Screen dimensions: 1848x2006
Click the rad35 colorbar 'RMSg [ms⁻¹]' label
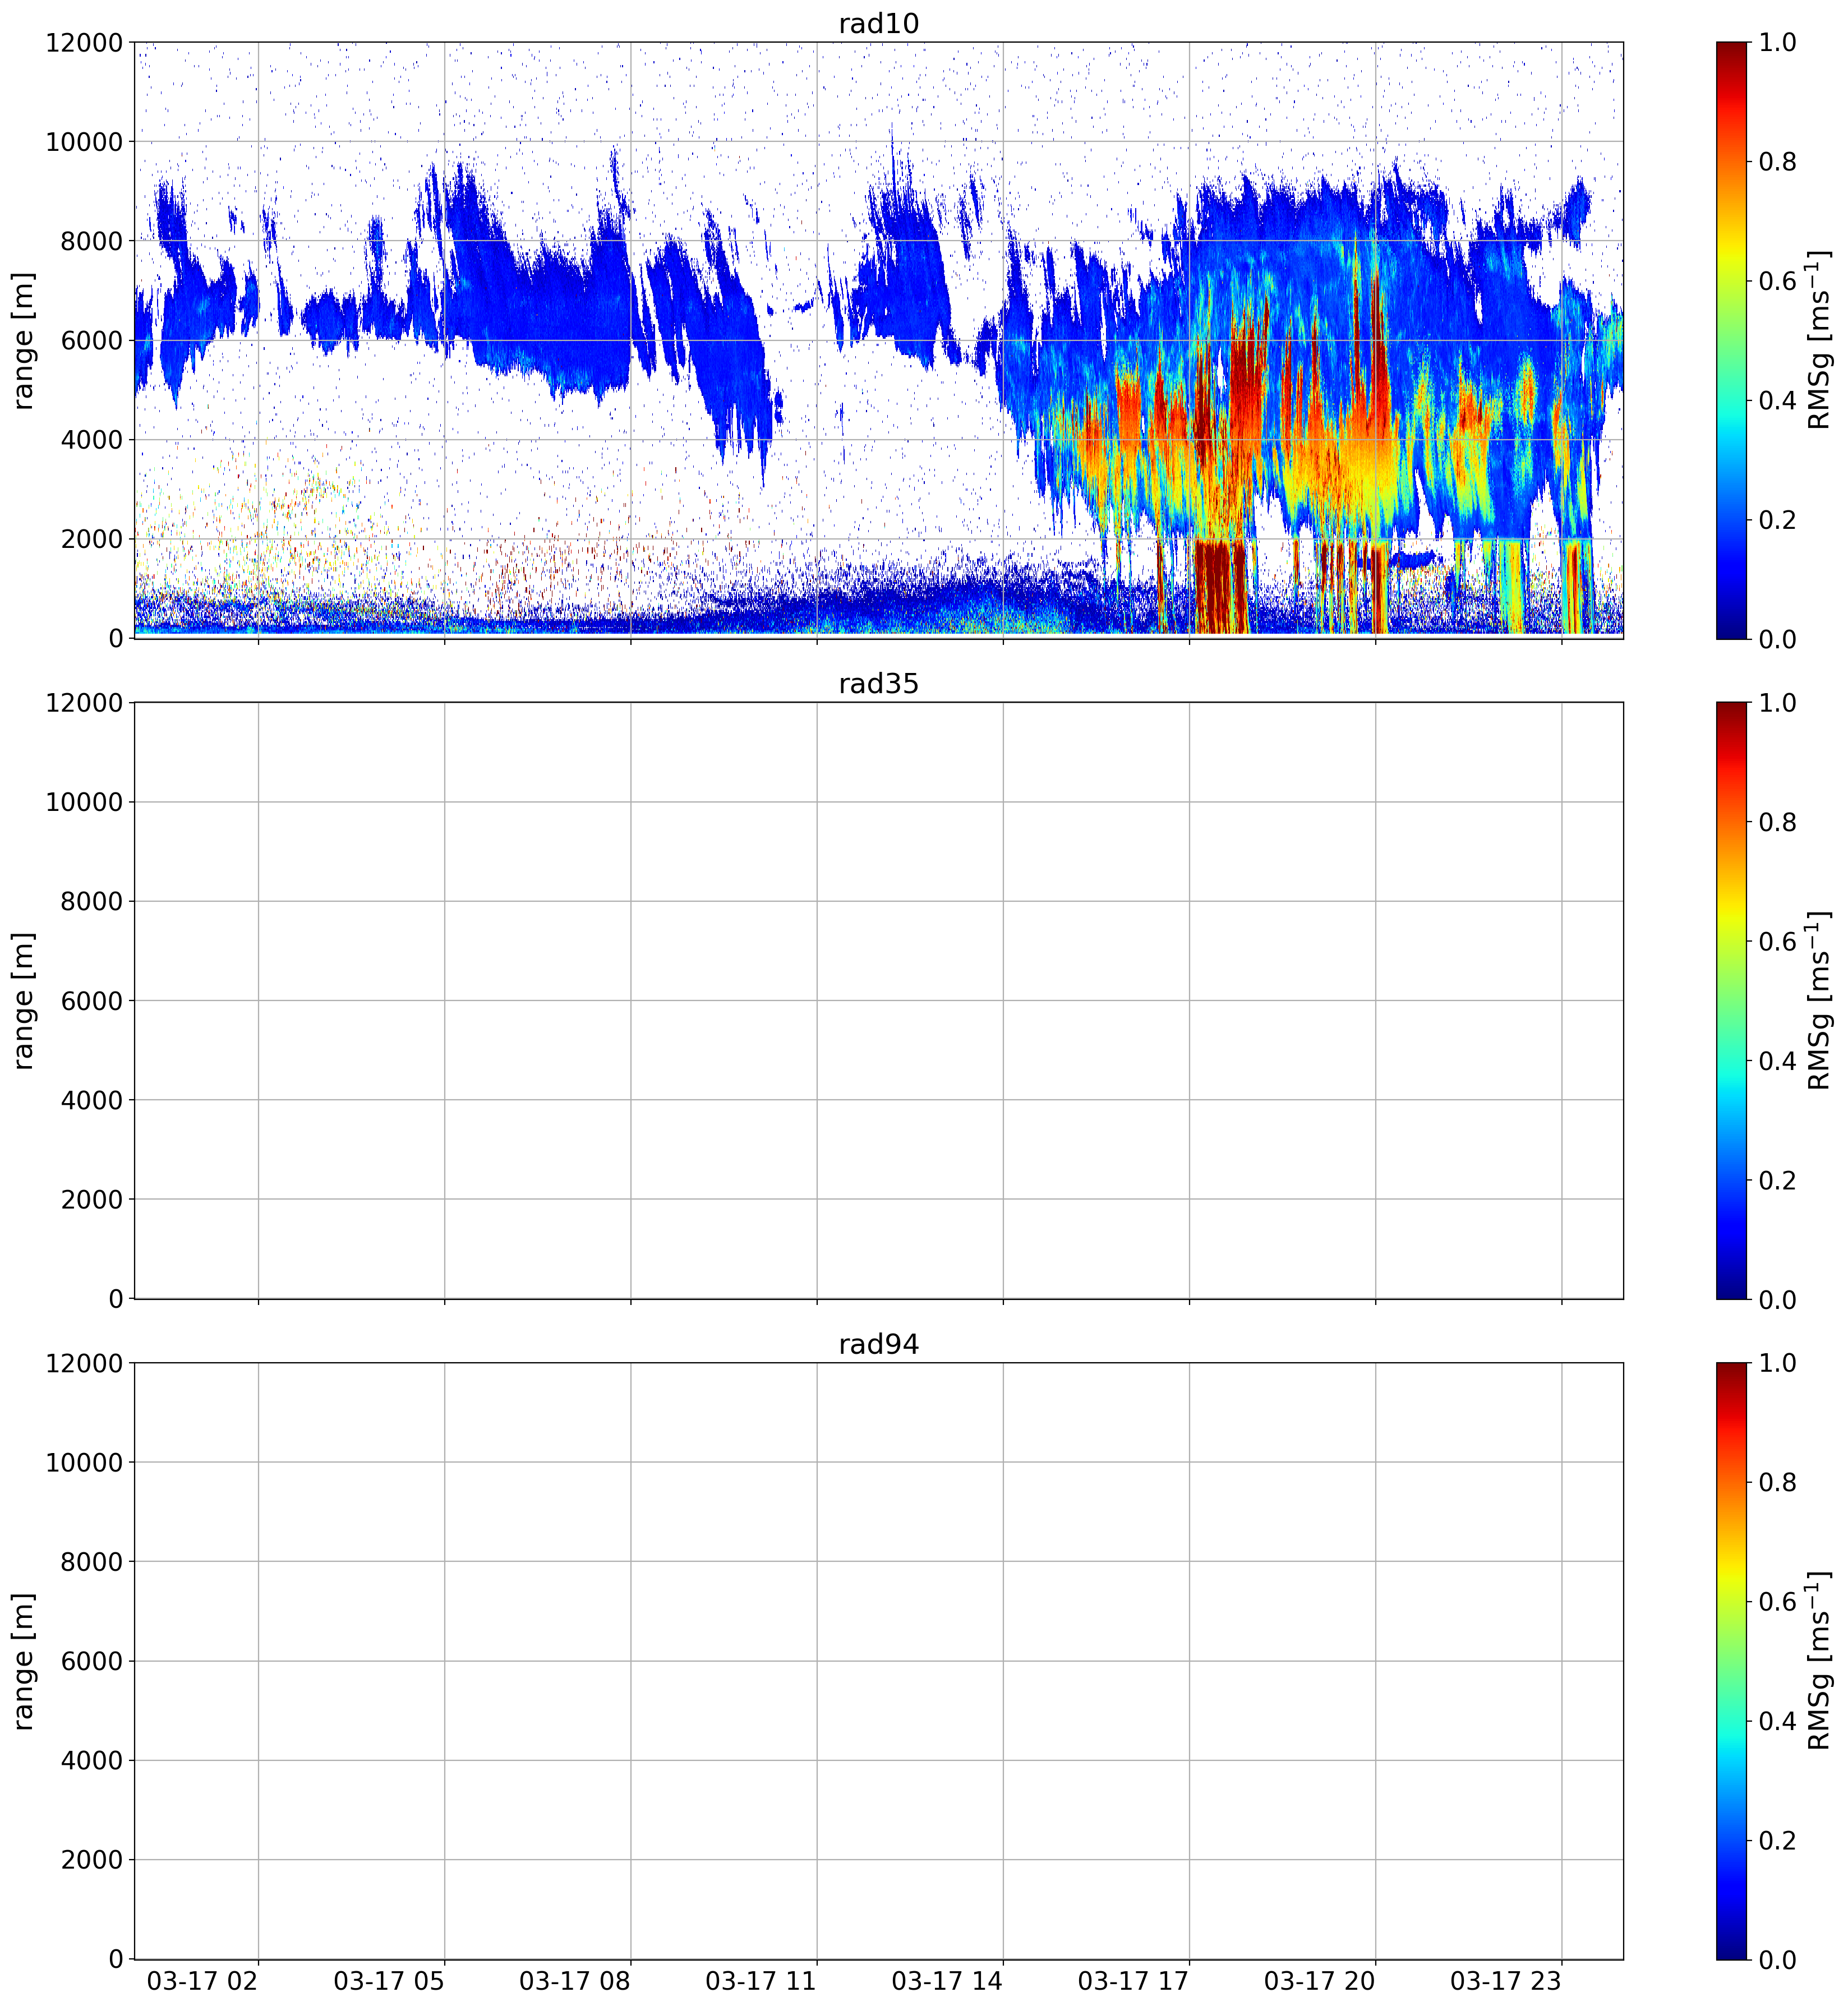(x=1819, y=1001)
